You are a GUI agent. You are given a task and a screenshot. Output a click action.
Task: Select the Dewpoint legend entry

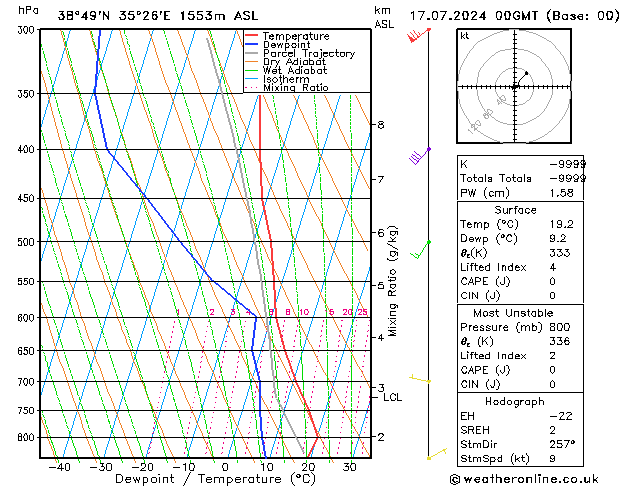(x=285, y=45)
